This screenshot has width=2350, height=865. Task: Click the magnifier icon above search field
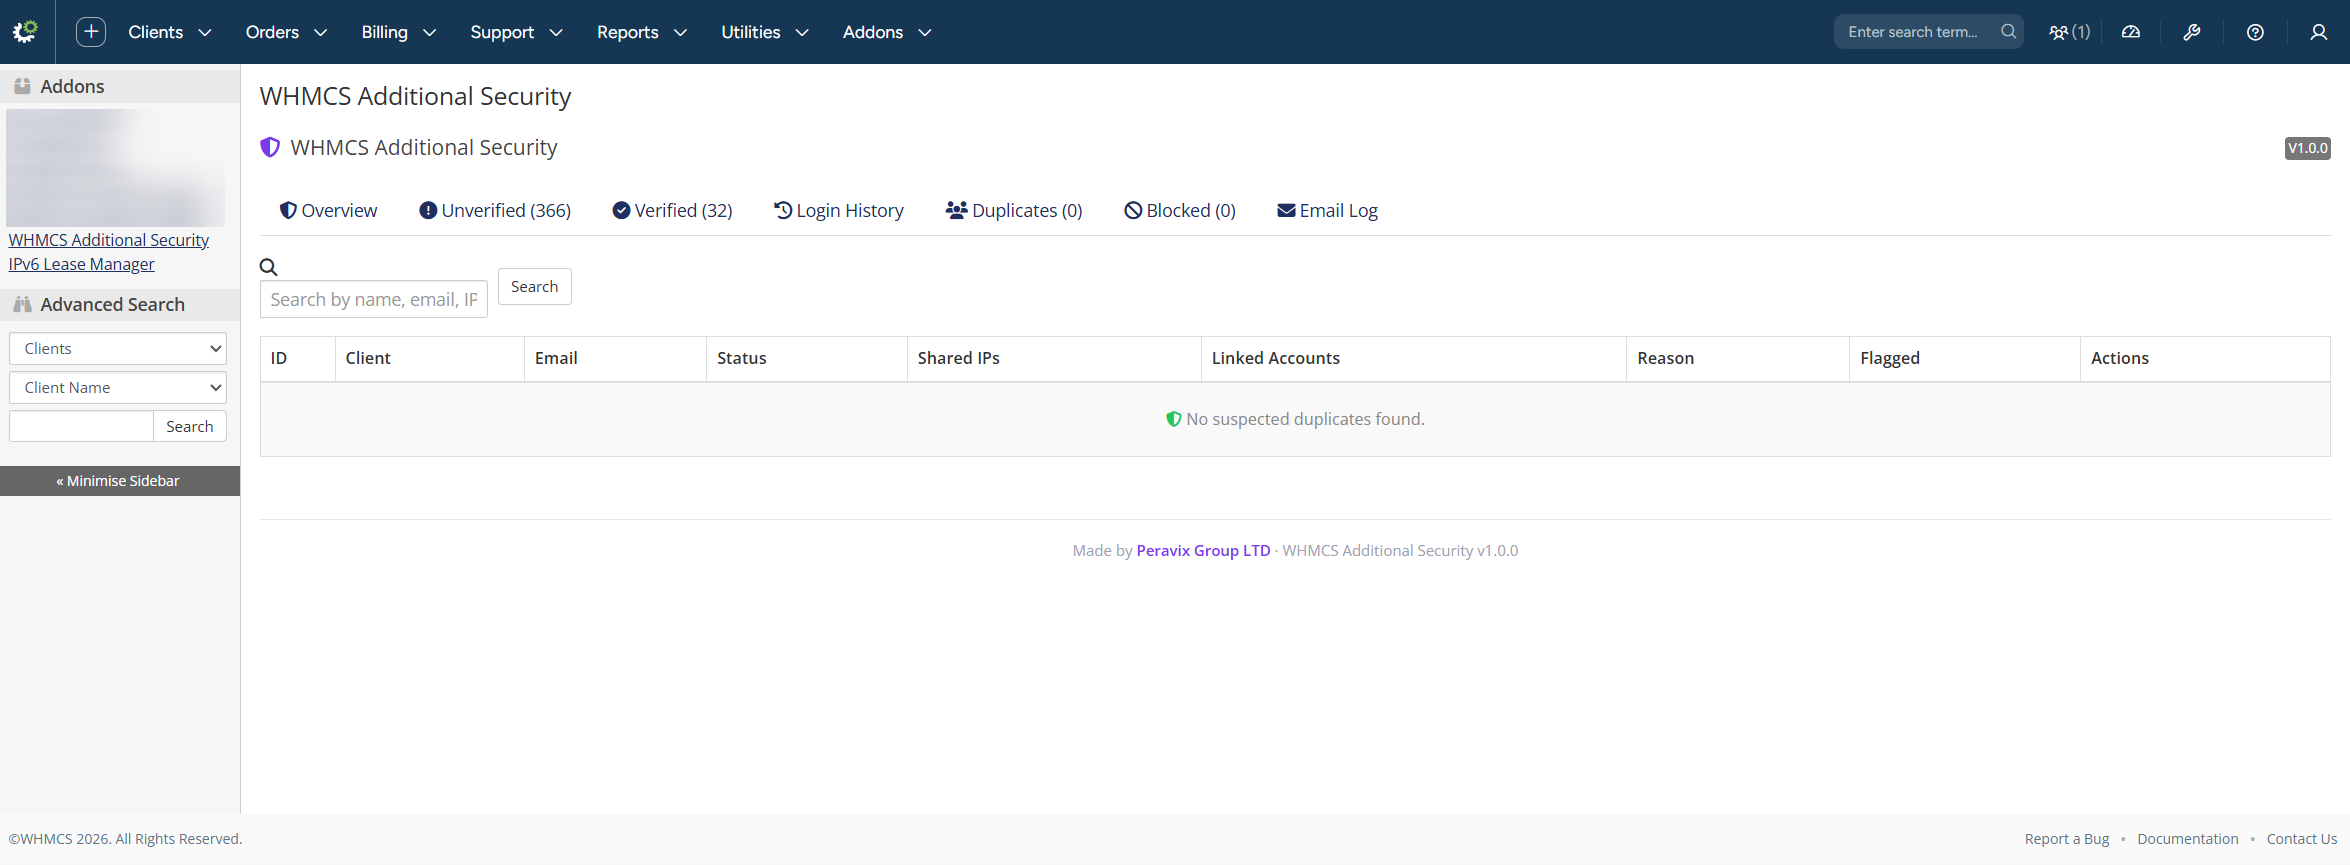pyautogui.click(x=268, y=267)
